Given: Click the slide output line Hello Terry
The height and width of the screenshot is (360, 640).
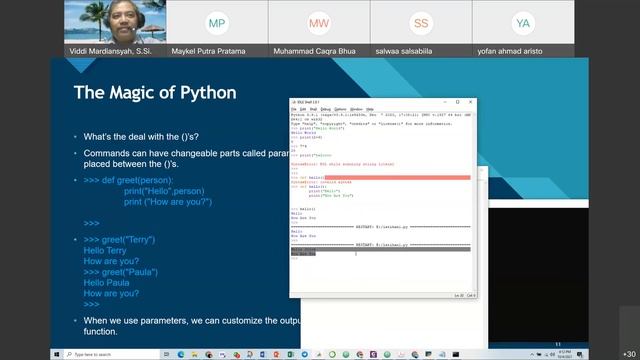Looking at the screenshot, I should (x=105, y=251).
